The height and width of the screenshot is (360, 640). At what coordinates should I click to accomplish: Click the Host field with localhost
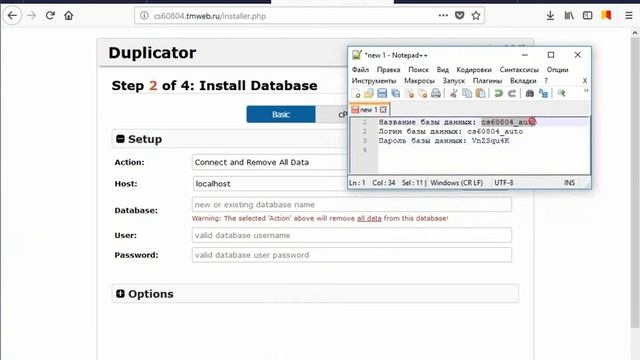269,184
